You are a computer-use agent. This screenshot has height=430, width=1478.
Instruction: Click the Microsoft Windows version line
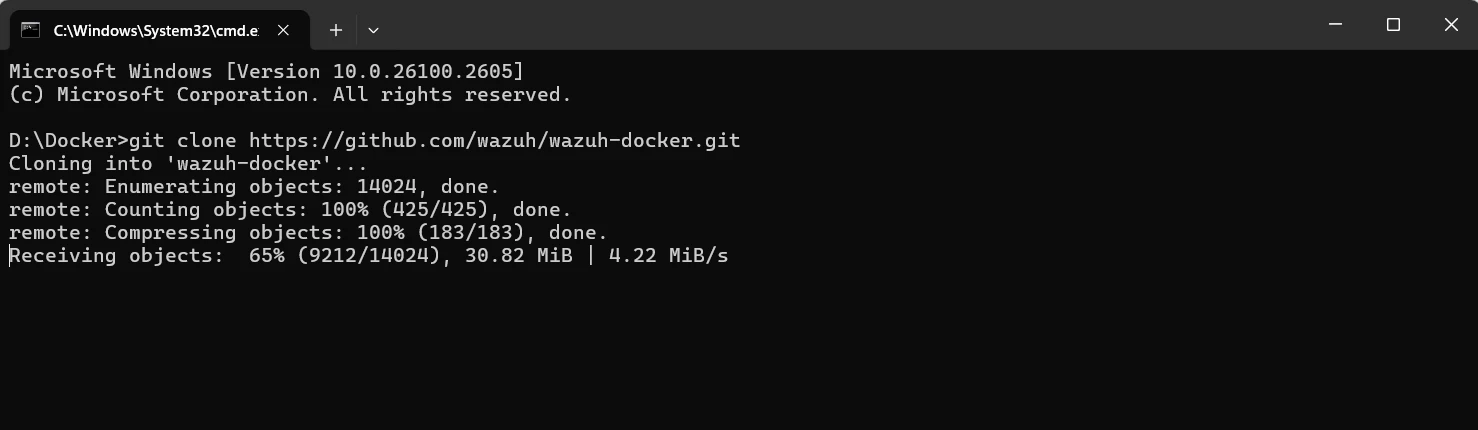266,72
